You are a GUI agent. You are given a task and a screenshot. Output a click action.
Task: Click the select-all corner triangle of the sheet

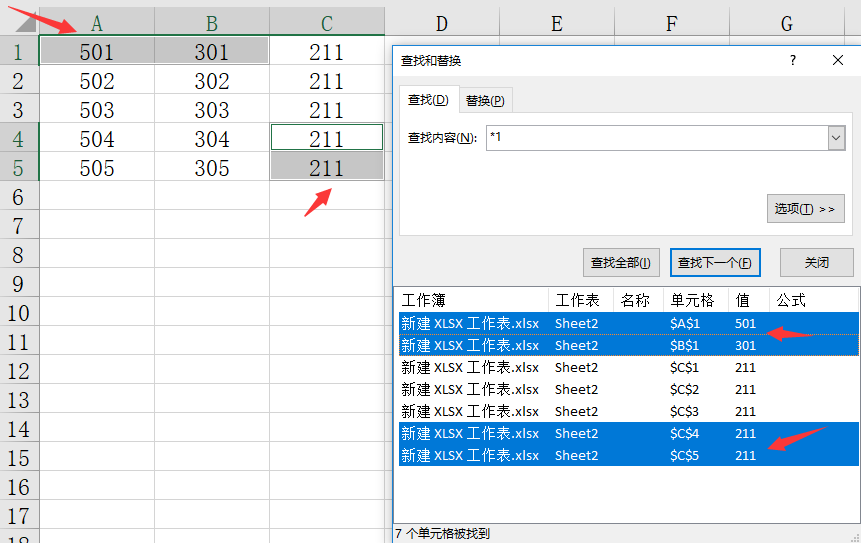pos(19,23)
